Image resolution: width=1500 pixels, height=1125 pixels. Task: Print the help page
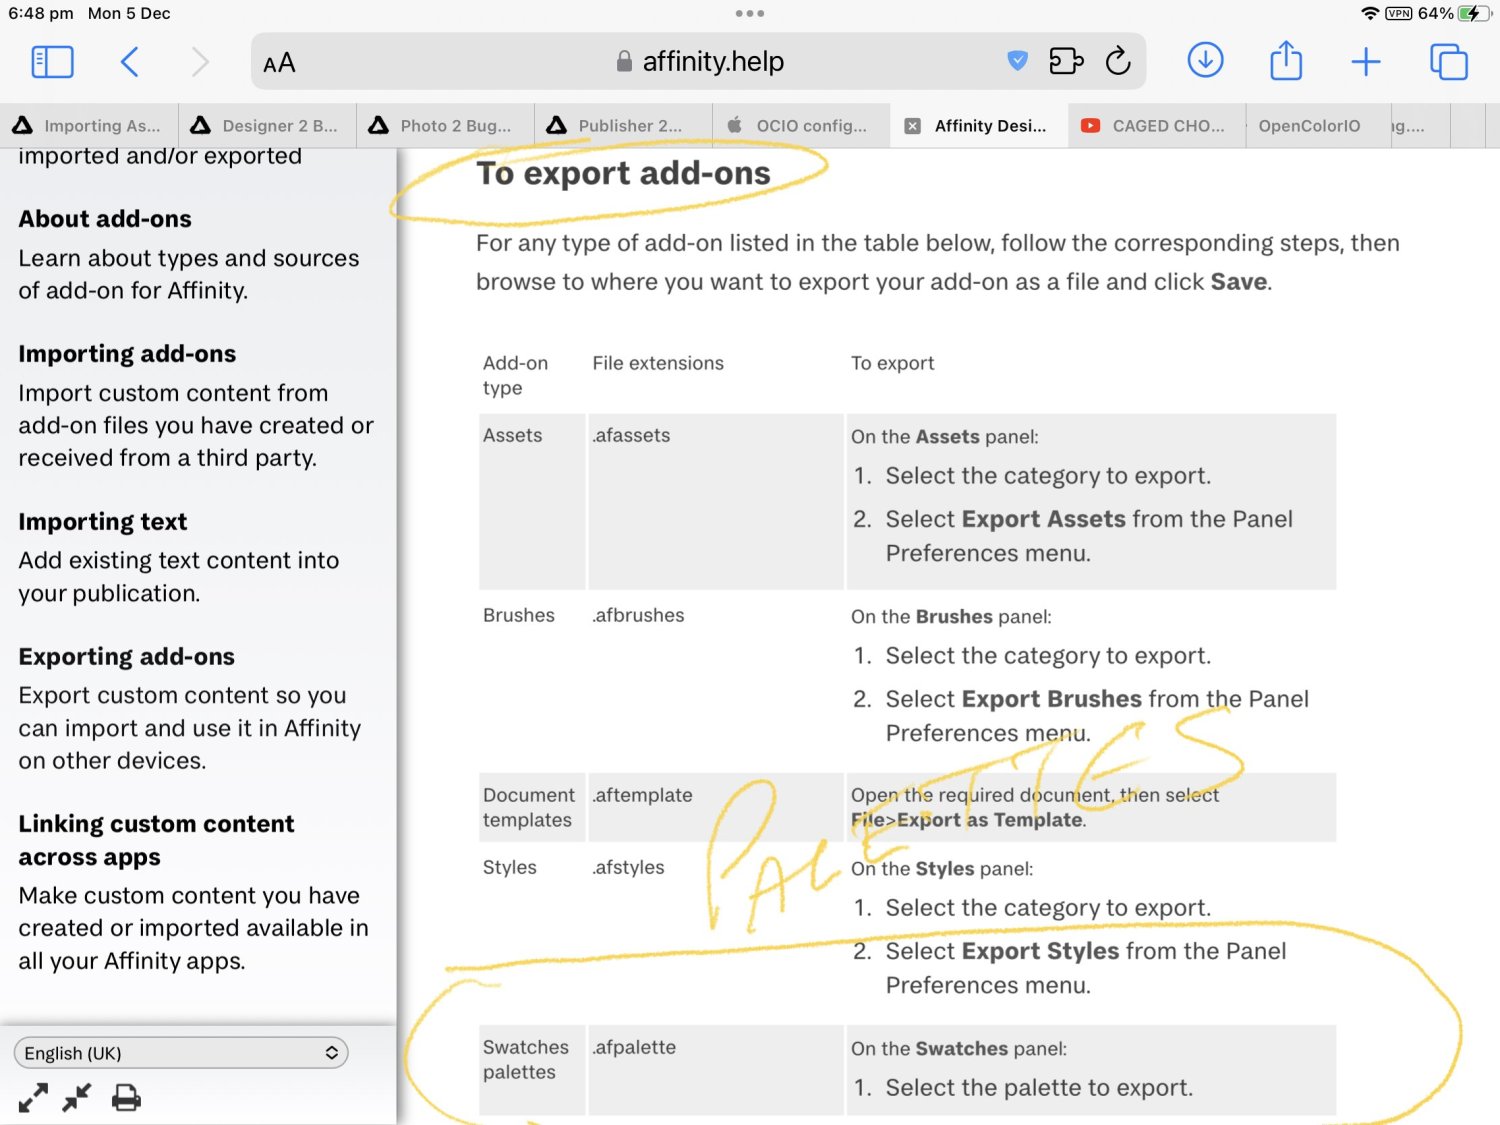tap(125, 1097)
